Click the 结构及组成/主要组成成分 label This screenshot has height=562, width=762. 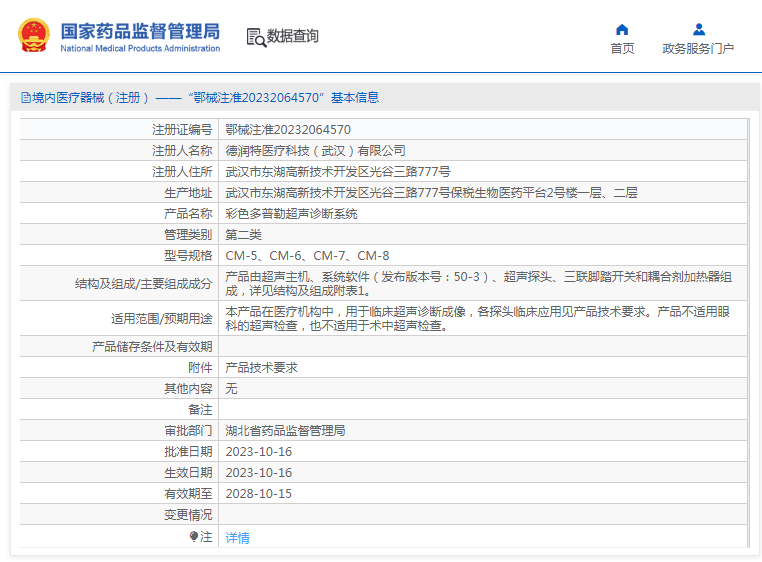point(144,284)
